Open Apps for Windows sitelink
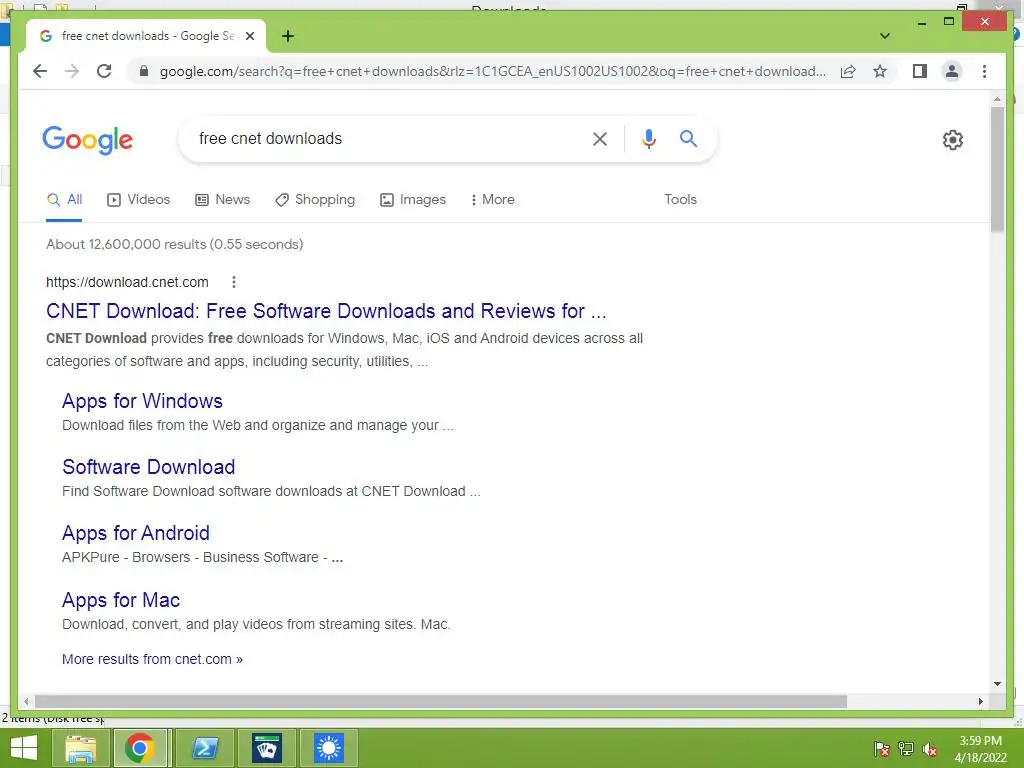Screen dimensions: 1024x768 pyautogui.click(x=142, y=401)
